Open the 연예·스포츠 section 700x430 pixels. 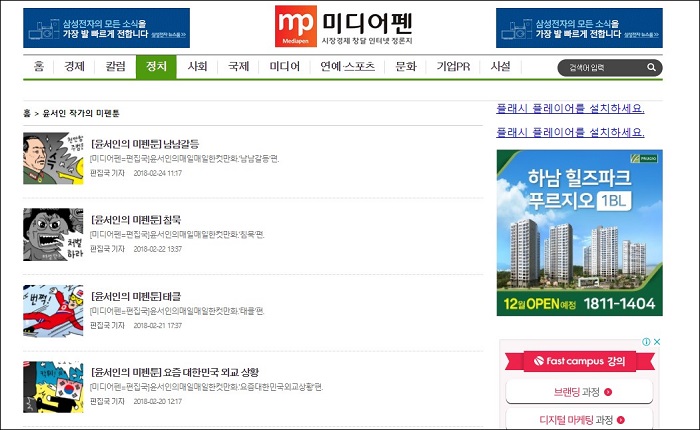tap(347, 67)
